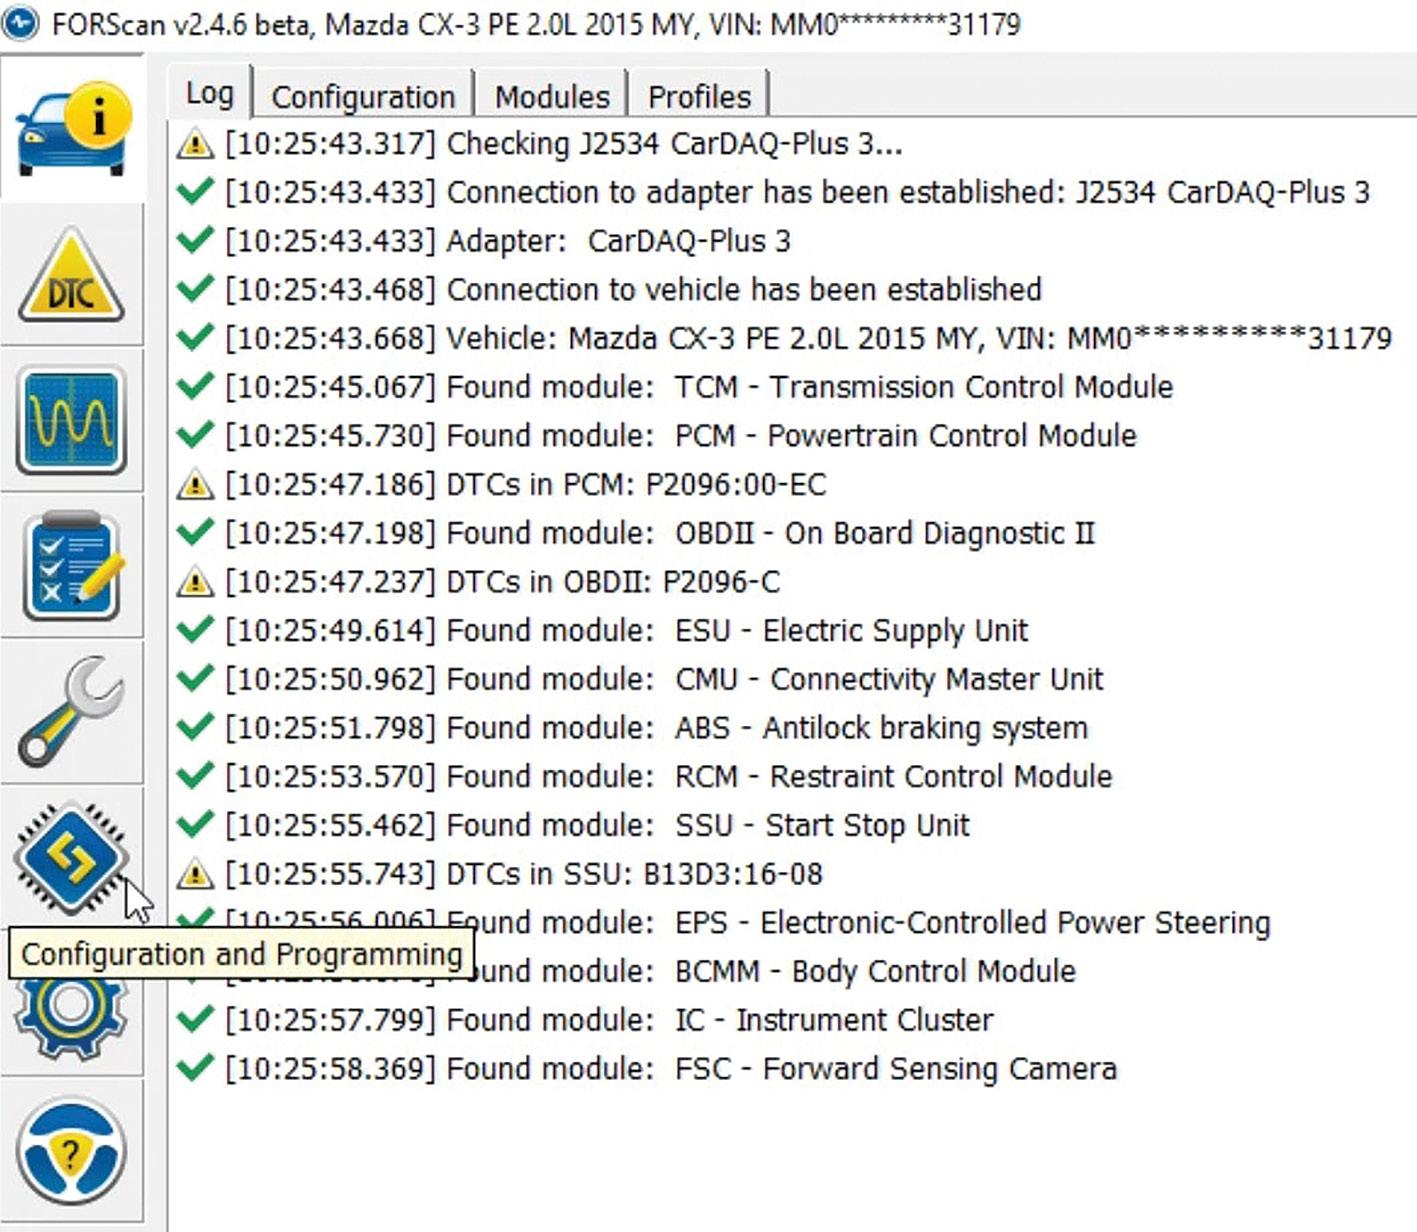Click checkmark beside Adapter: CarDAQ-Plus 3 entry
Screen dimensions: 1417x1232
[x=195, y=240]
